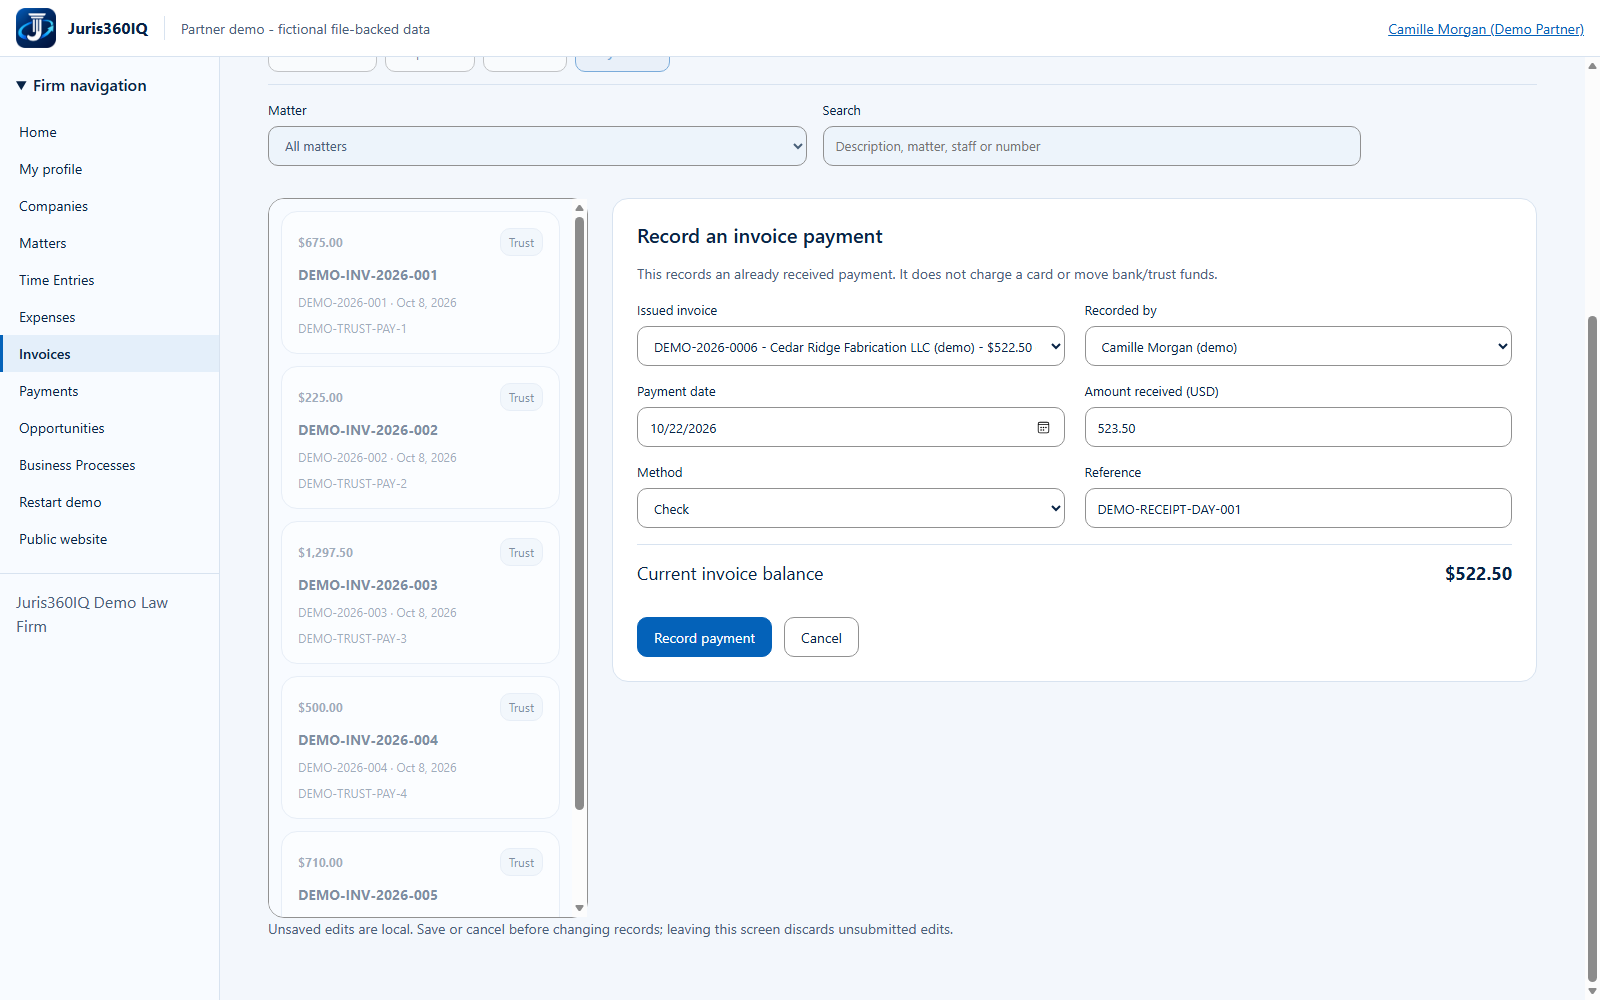Click the main page vertical scrollbar
The width and height of the screenshot is (1600, 1000).
pos(1592,650)
